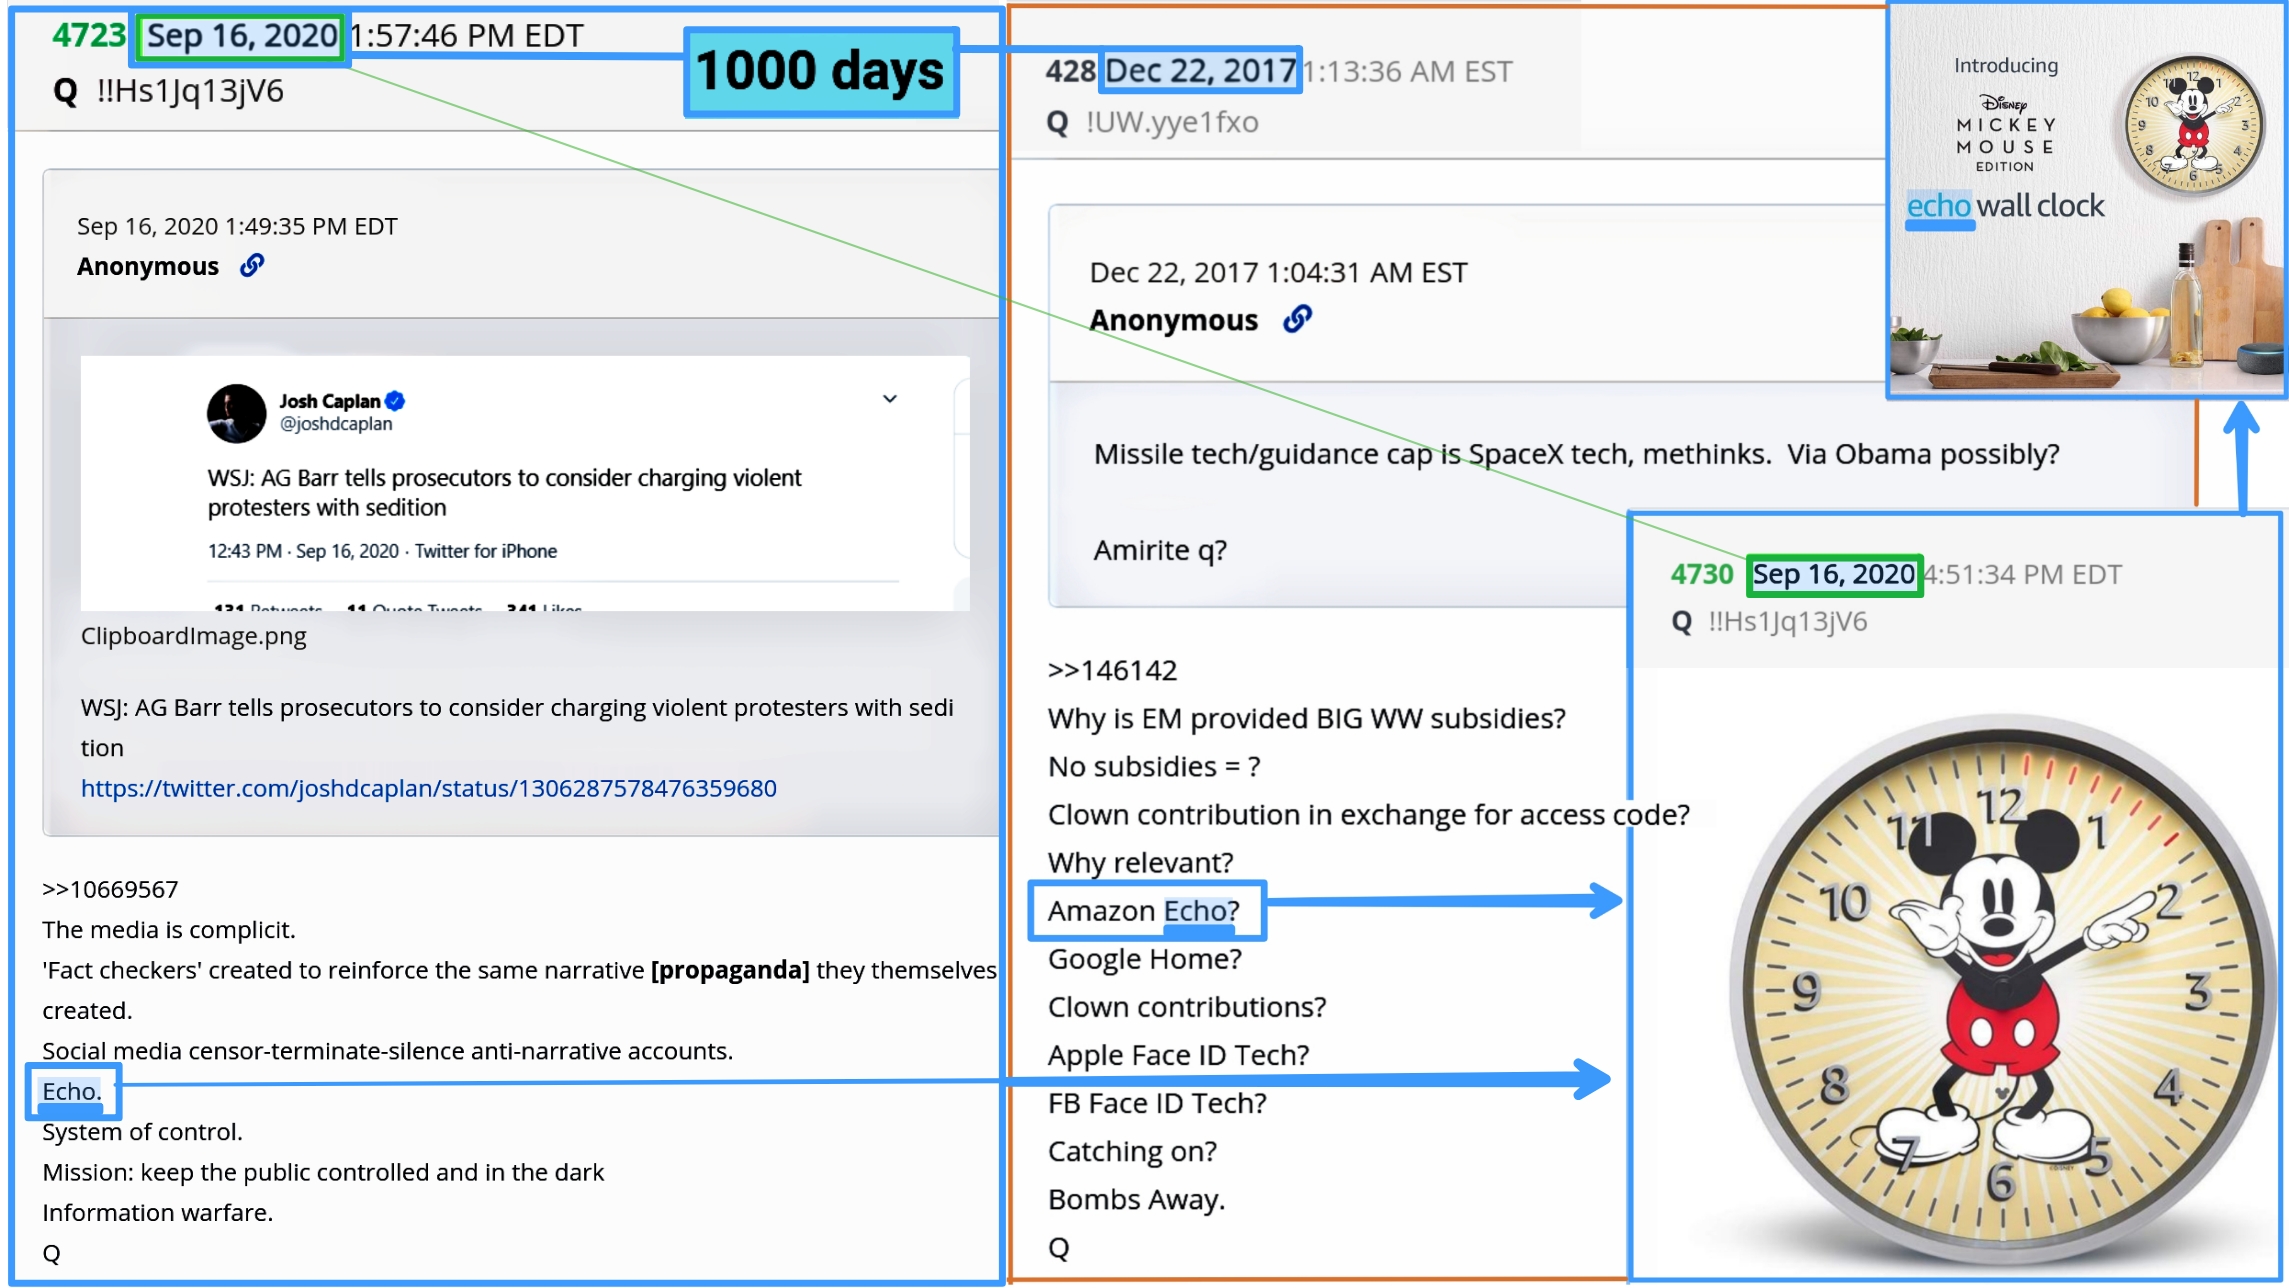
Task: Open the Josh Caplan tweet chevron menu
Action: point(890,399)
